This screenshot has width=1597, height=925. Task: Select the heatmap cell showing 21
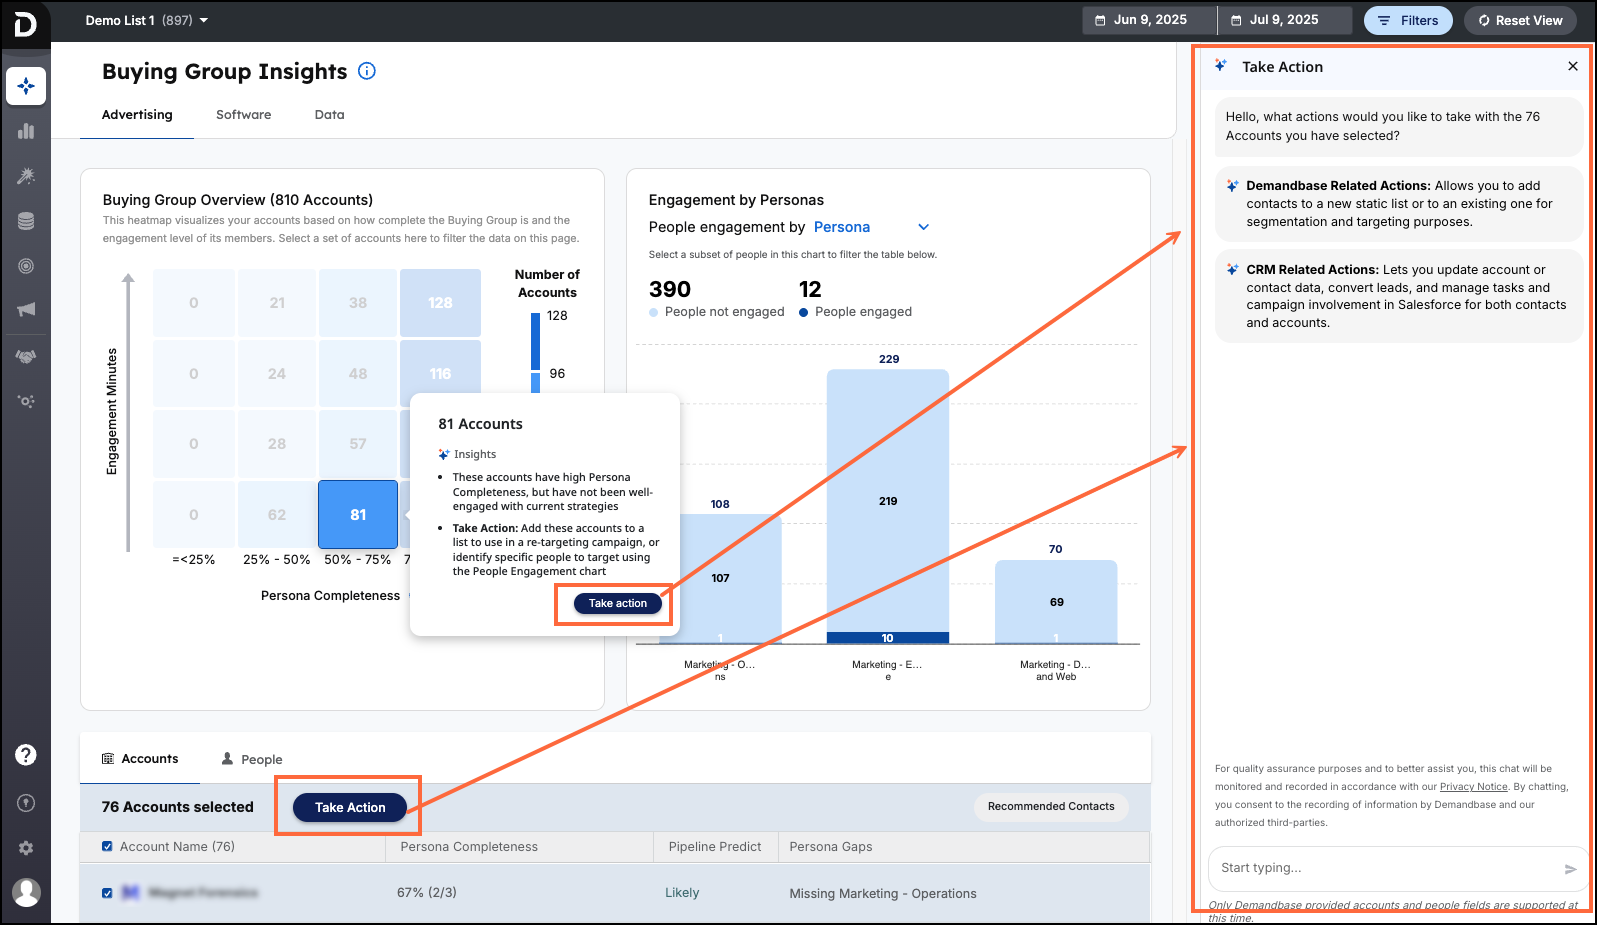point(276,302)
